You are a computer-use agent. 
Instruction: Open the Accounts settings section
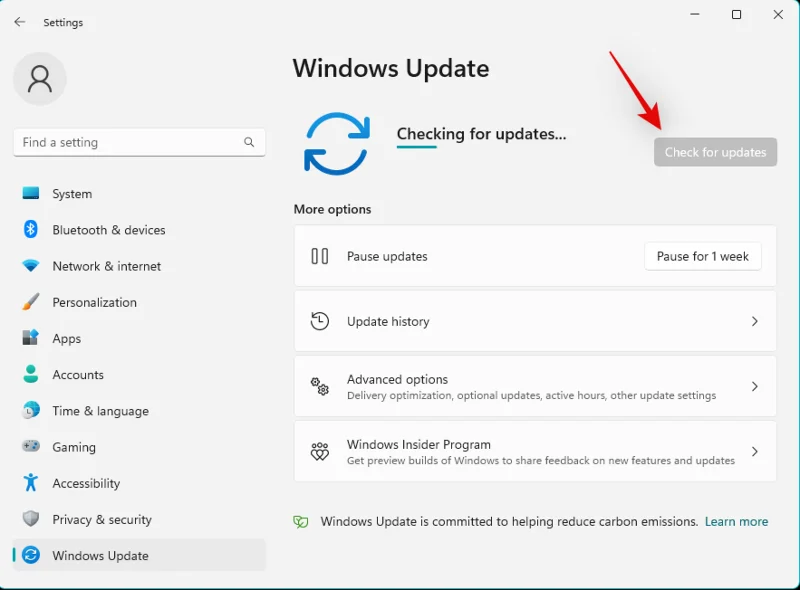[79, 374]
